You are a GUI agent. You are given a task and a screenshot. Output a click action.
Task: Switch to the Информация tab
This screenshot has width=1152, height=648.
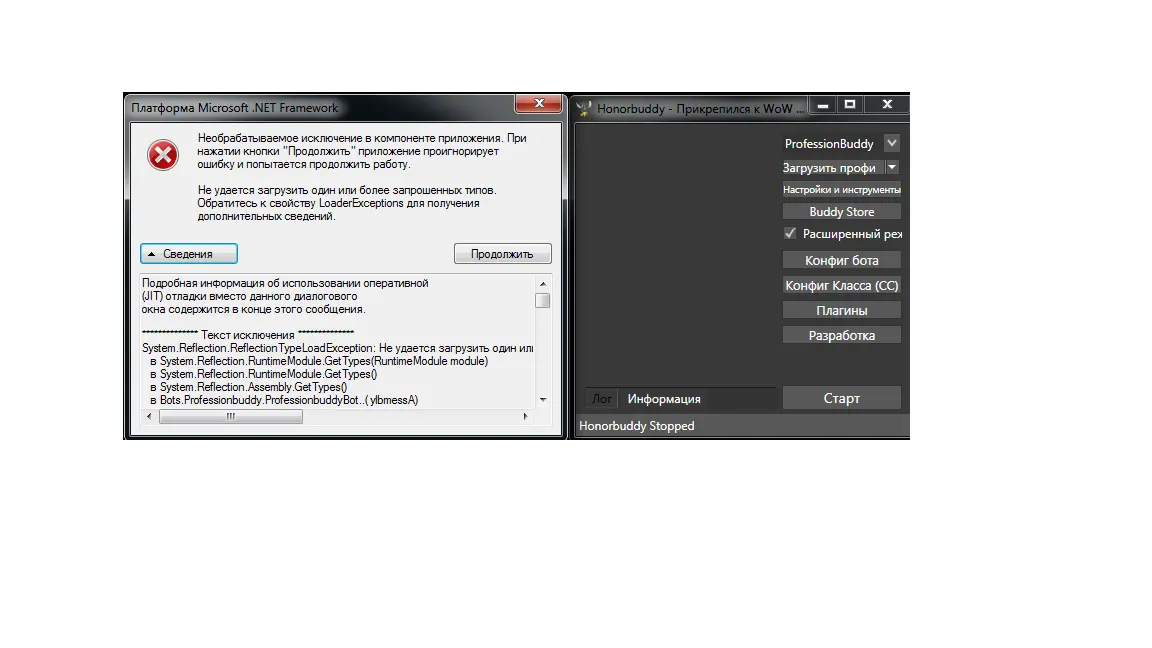664,399
